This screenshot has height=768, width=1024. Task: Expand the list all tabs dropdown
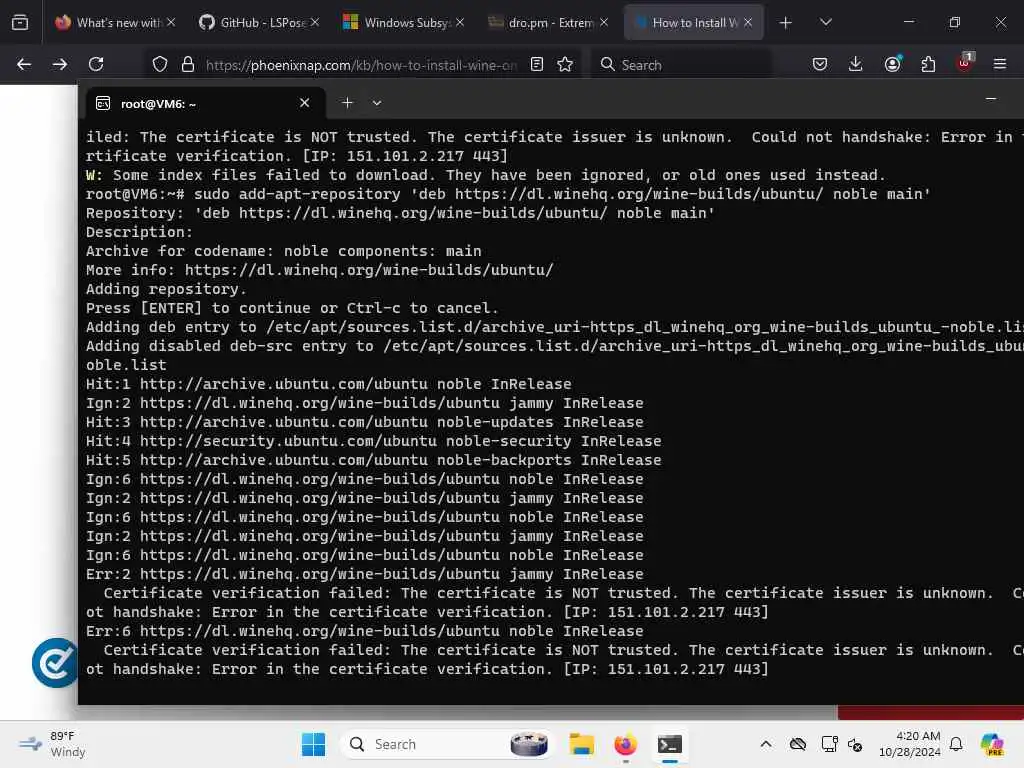click(x=825, y=22)
